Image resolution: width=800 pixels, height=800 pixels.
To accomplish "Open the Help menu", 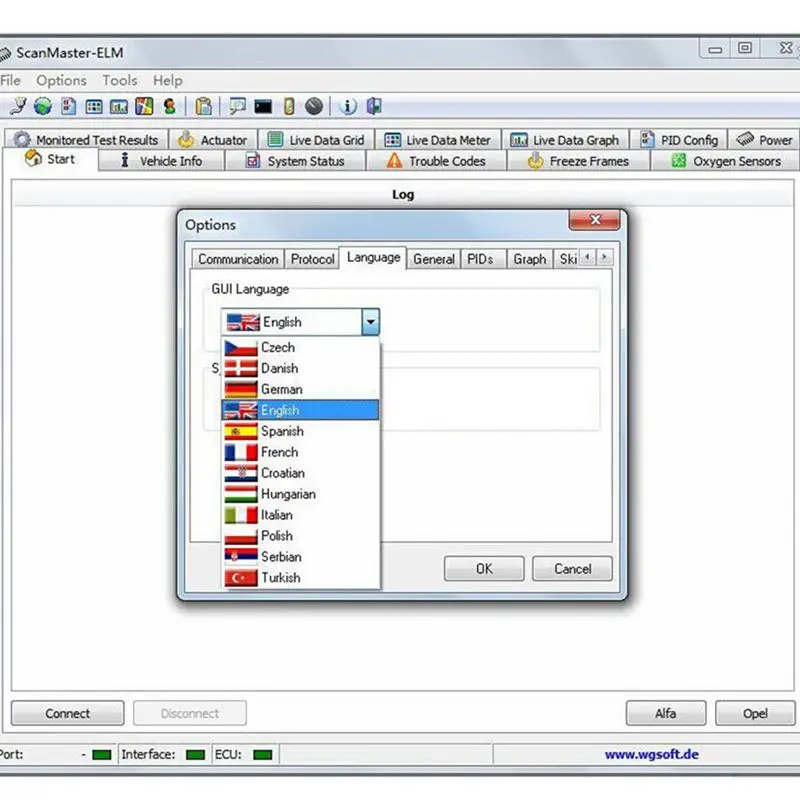I will coord(167,81).
